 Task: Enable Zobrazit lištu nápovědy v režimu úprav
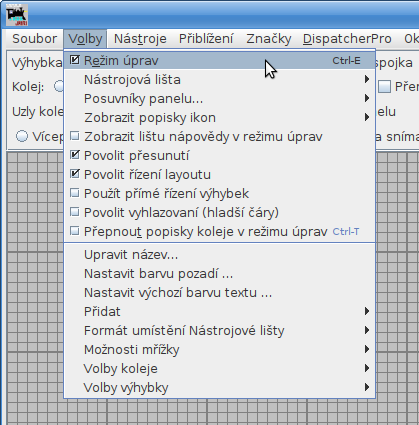(219, 137)
